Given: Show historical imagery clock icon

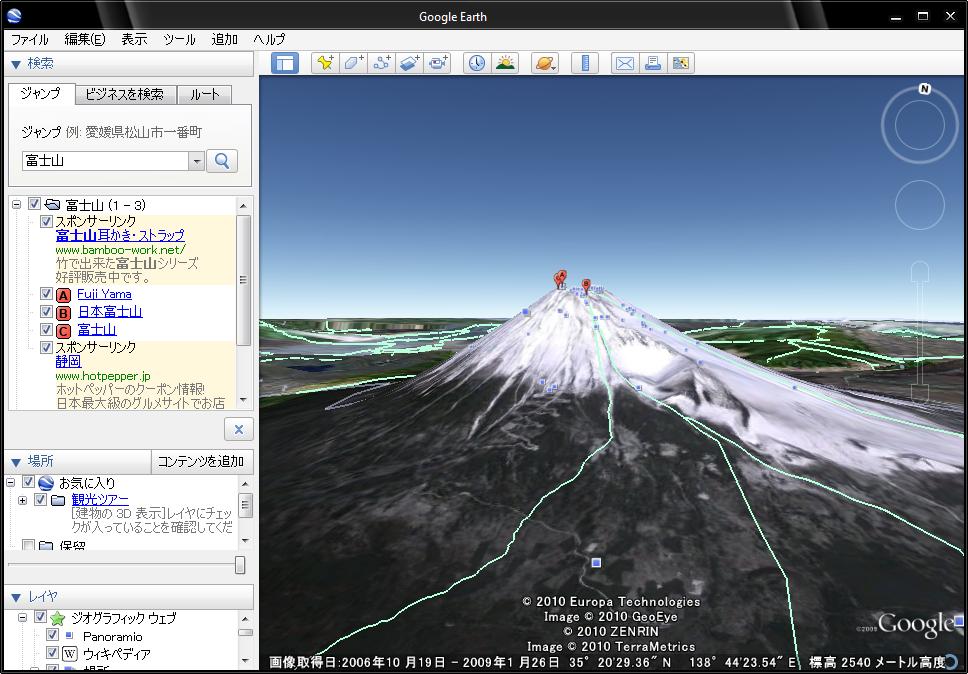Looking at the screenshot, I should 477,63.
